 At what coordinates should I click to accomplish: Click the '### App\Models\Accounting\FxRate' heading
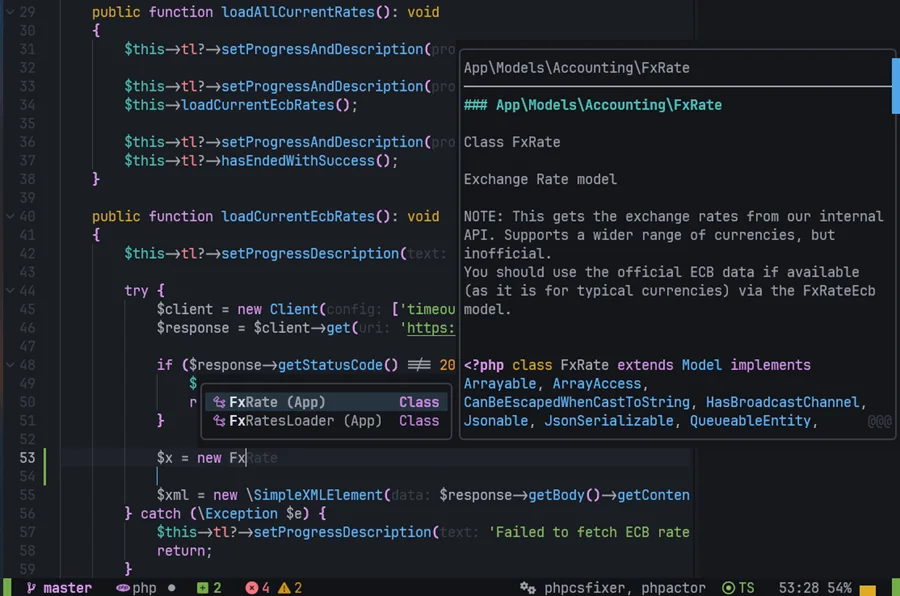click(x=592, y=105)
